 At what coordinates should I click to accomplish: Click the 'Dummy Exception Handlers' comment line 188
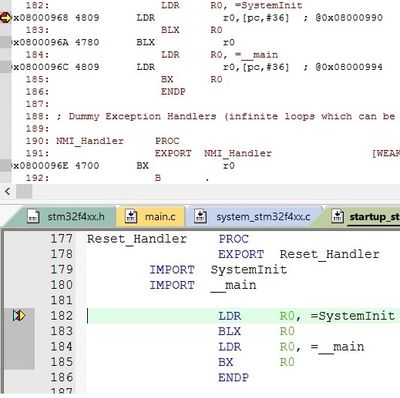click(x=226, y=116)
